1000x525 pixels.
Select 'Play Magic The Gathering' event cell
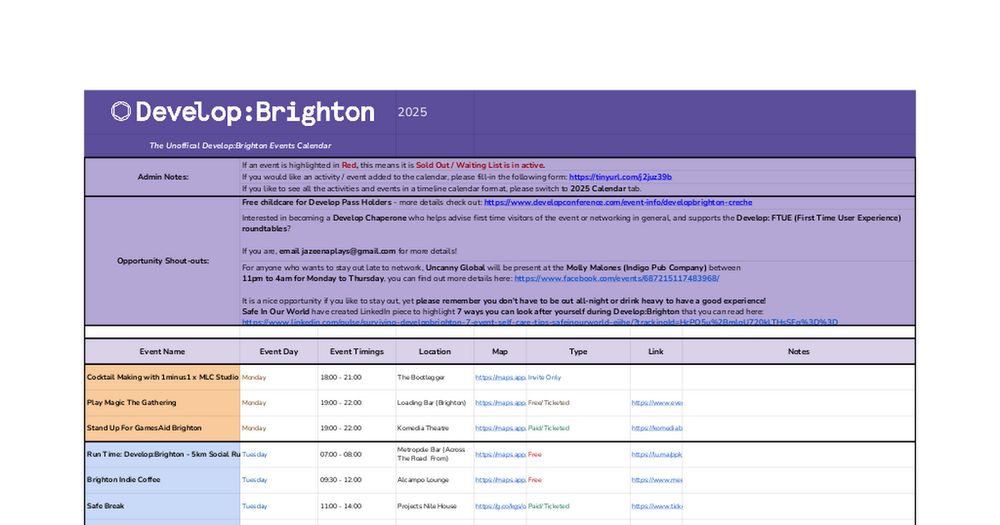point(163,403)
